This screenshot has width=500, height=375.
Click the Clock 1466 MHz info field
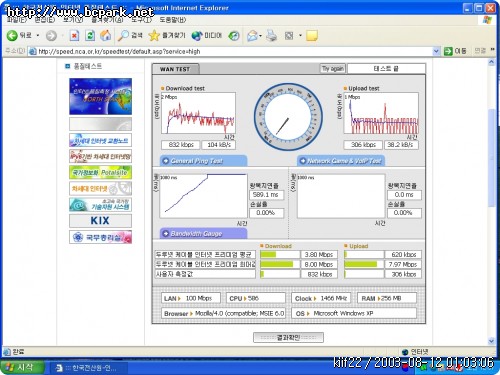click(321, 298)
